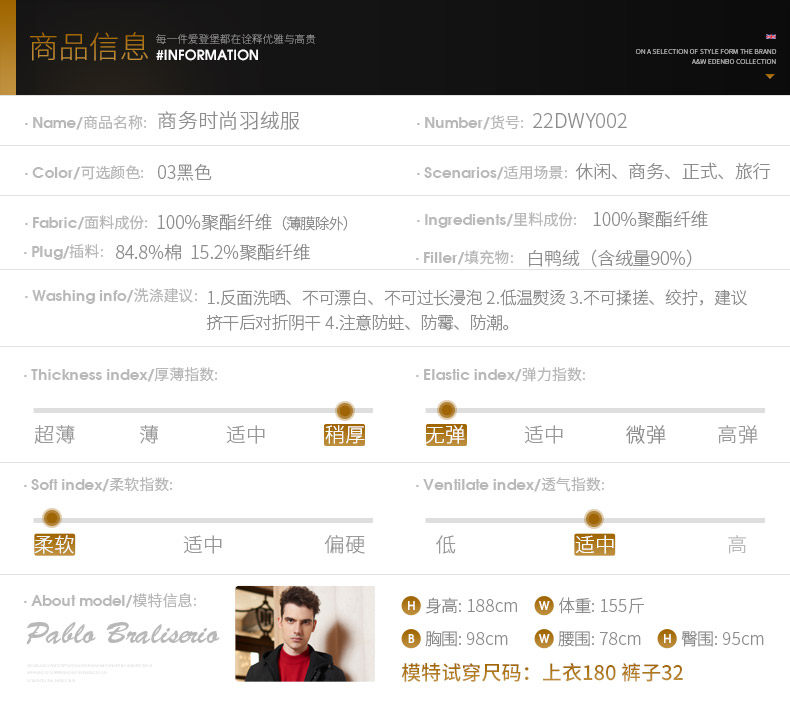
Task: Select the 薄 thickness option
Action: 149,435
